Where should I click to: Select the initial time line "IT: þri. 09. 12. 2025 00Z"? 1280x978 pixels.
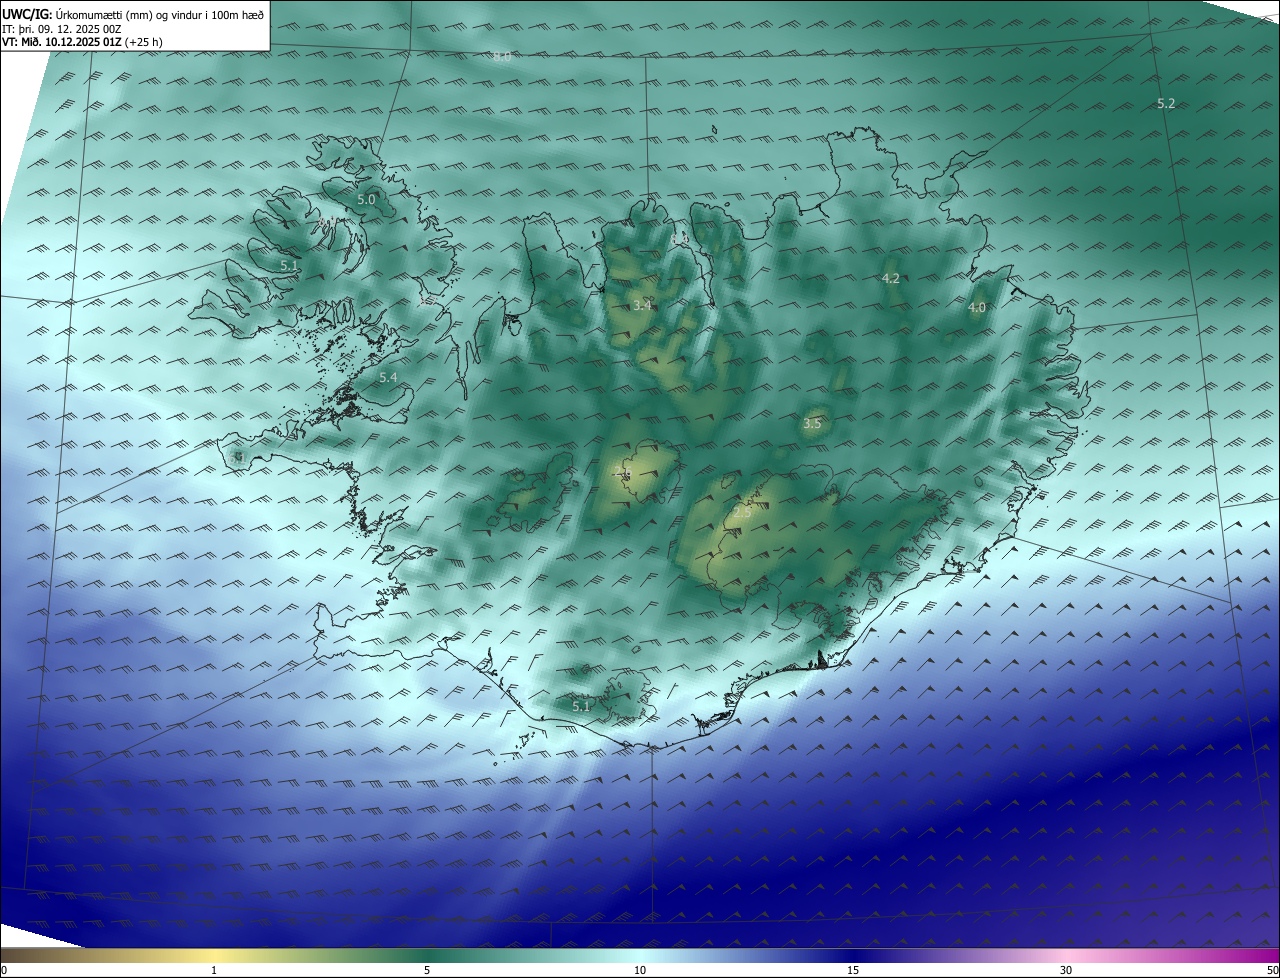click(62, 29)
